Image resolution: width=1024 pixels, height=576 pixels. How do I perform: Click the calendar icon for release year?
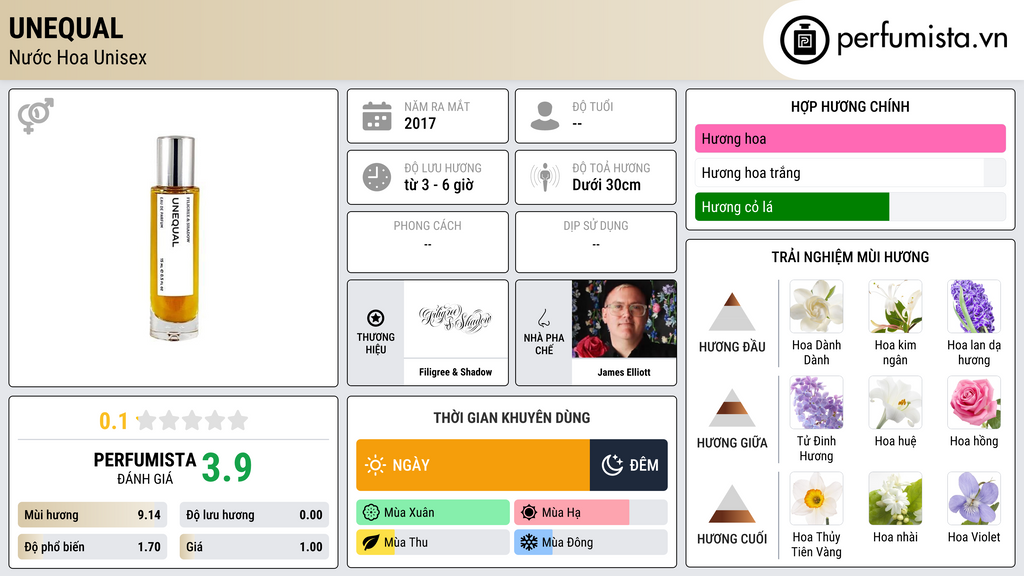(x=377, y=116)
